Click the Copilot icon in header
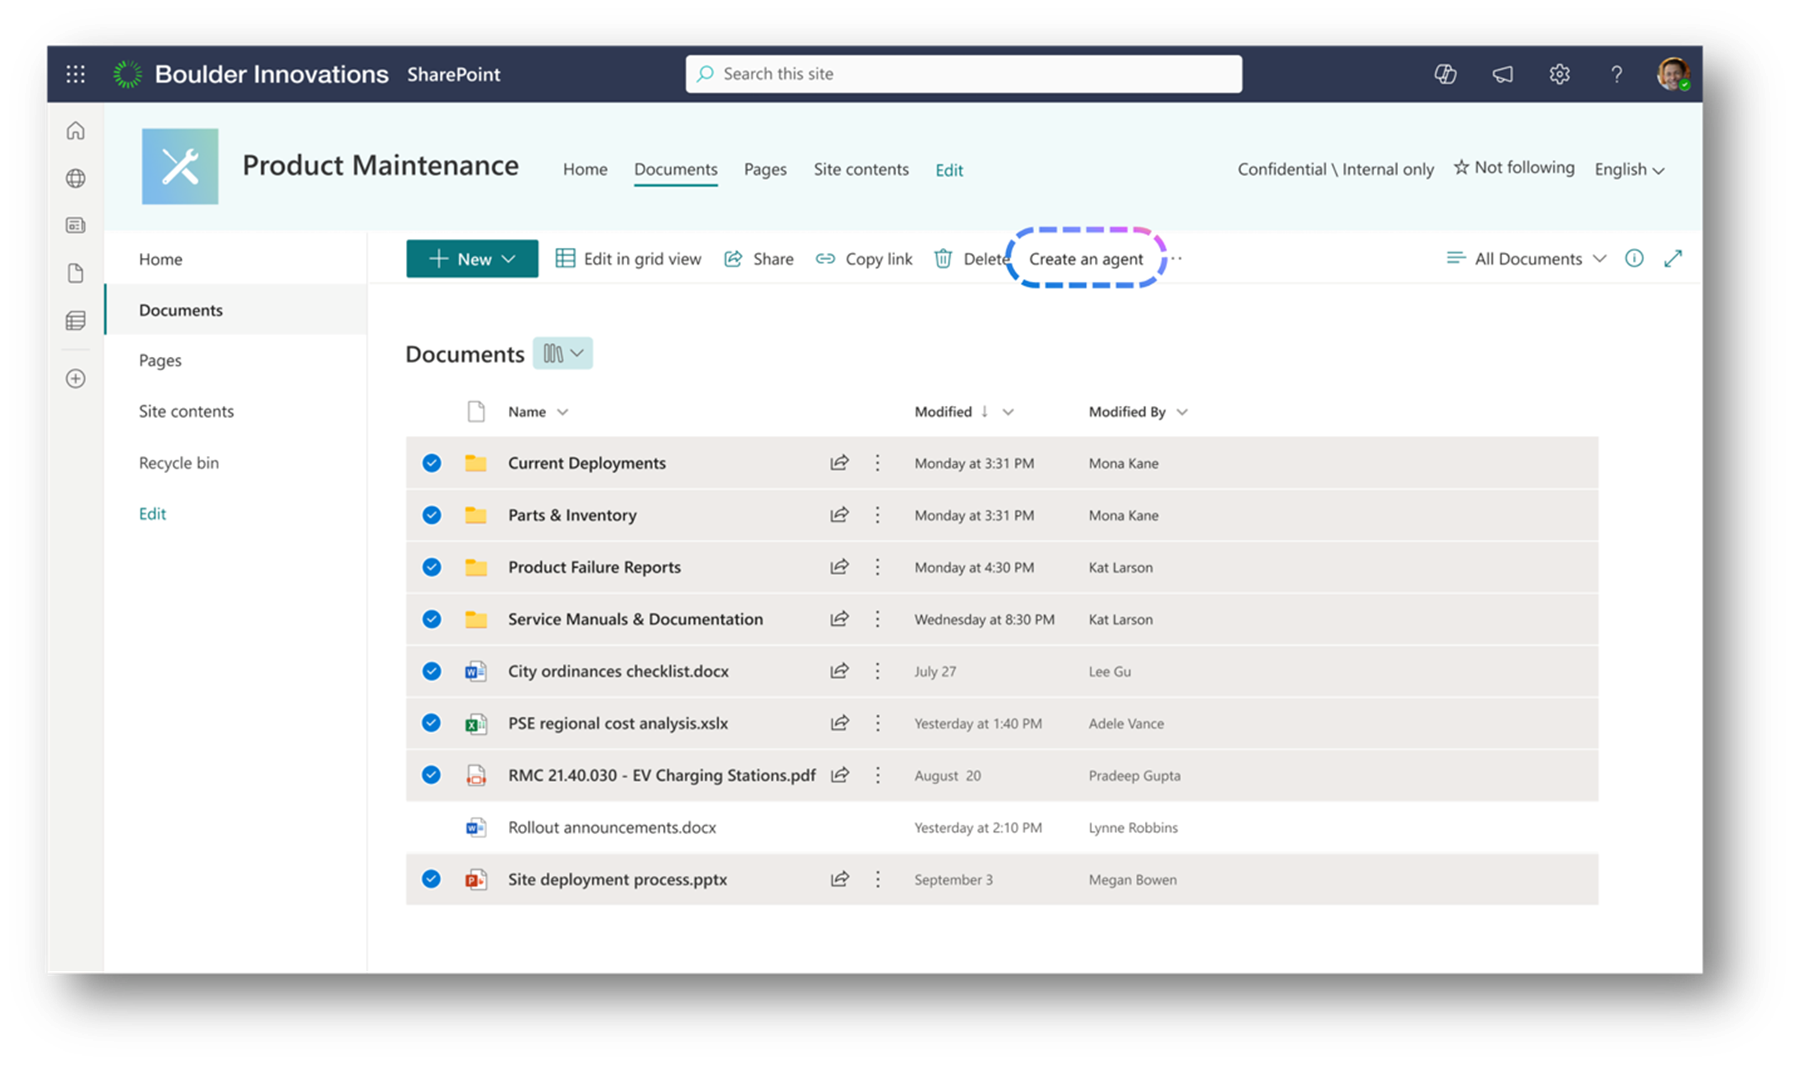The width and height of the screenshot is (1794, 1067). (1445, 74)
